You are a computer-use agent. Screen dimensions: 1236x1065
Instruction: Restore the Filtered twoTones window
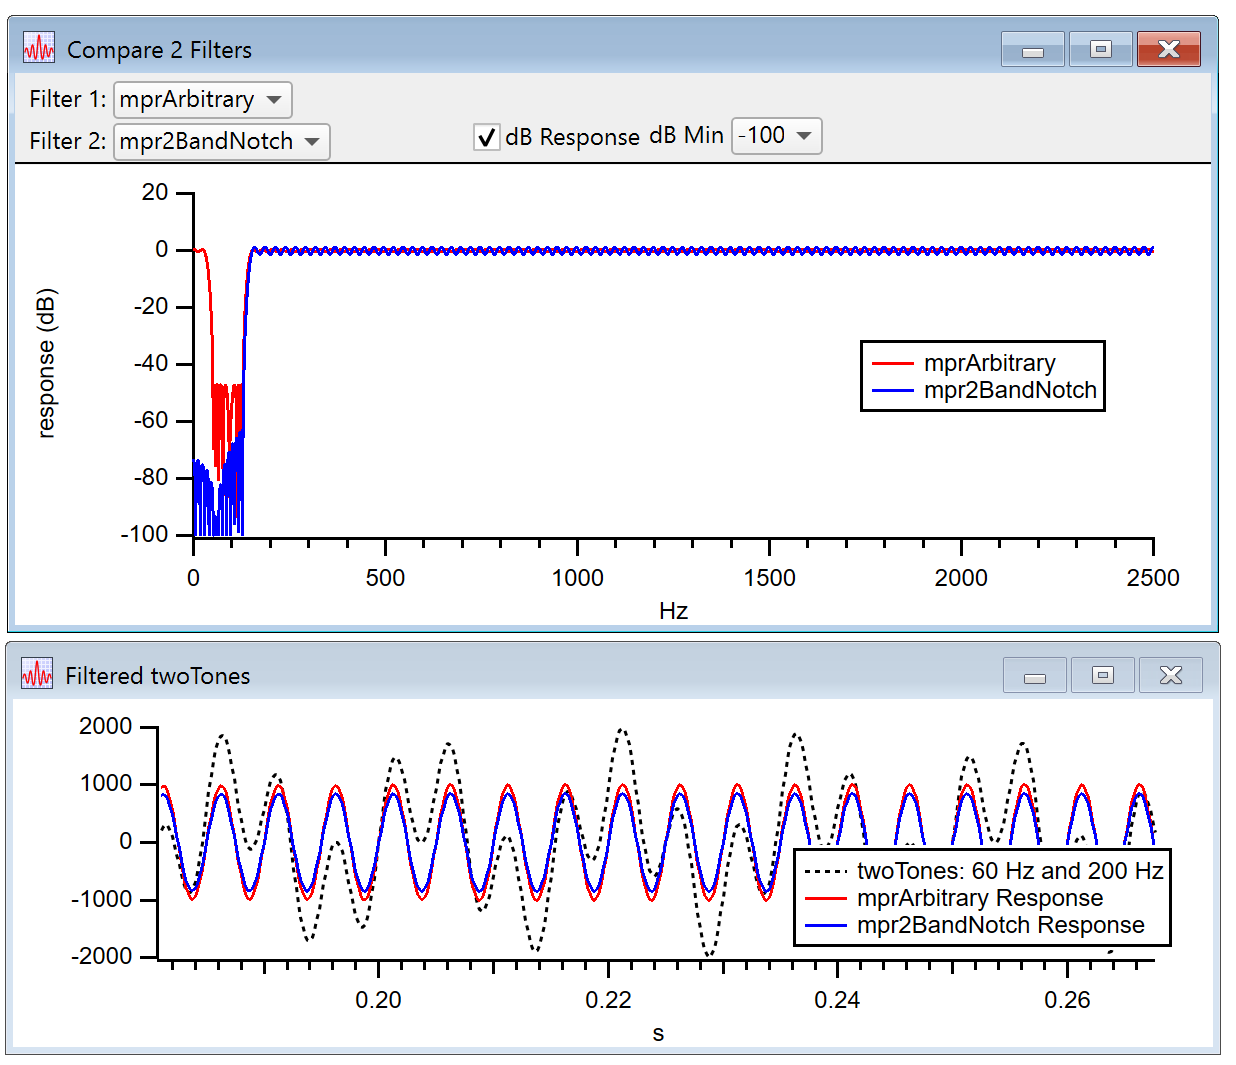point(1102,674)
